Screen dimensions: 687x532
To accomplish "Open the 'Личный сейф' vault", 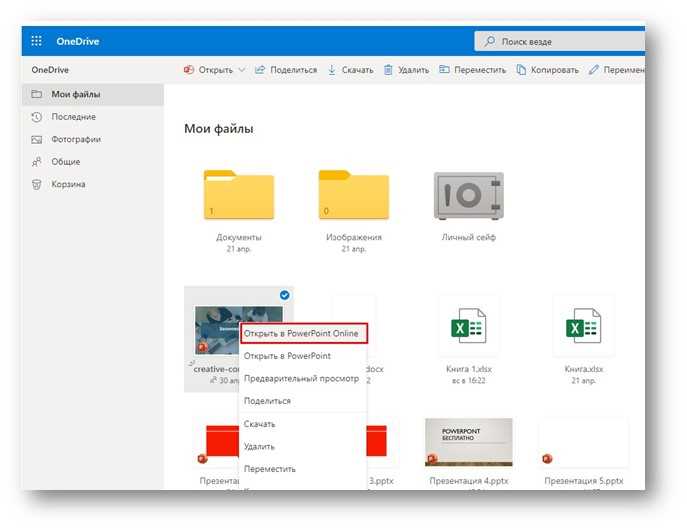I will coord(468,195).
